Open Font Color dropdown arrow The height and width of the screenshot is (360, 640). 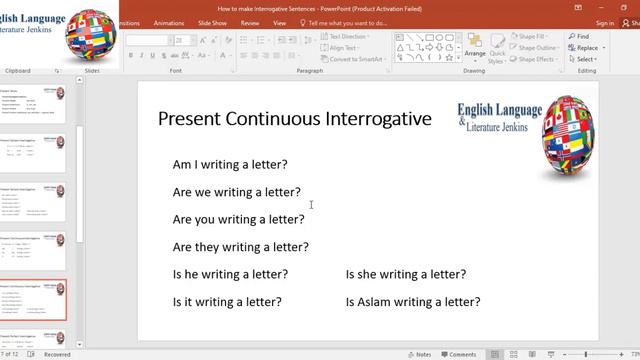tap(231, 56)
